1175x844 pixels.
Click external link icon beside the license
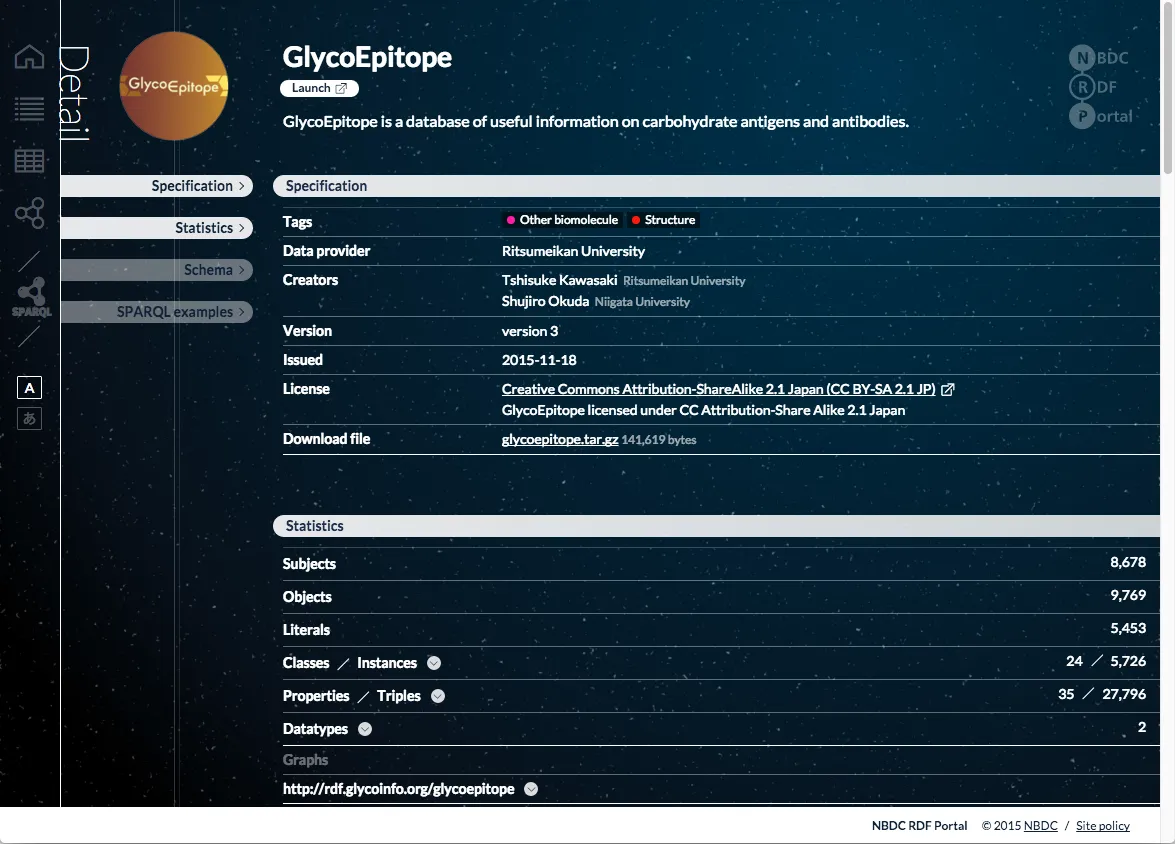[948, 389]
